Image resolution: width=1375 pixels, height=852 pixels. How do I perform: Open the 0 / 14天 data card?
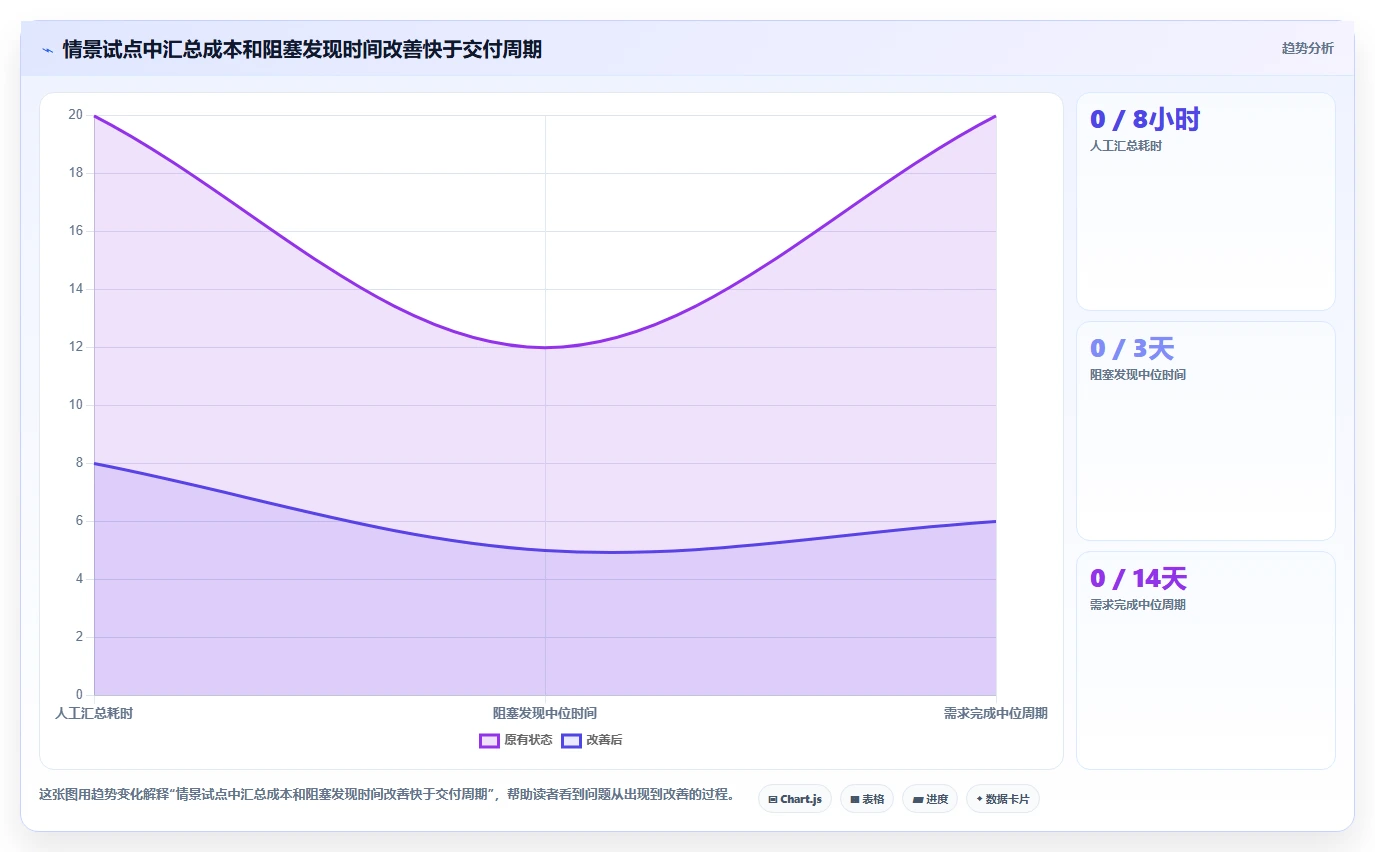[1205, 660]
